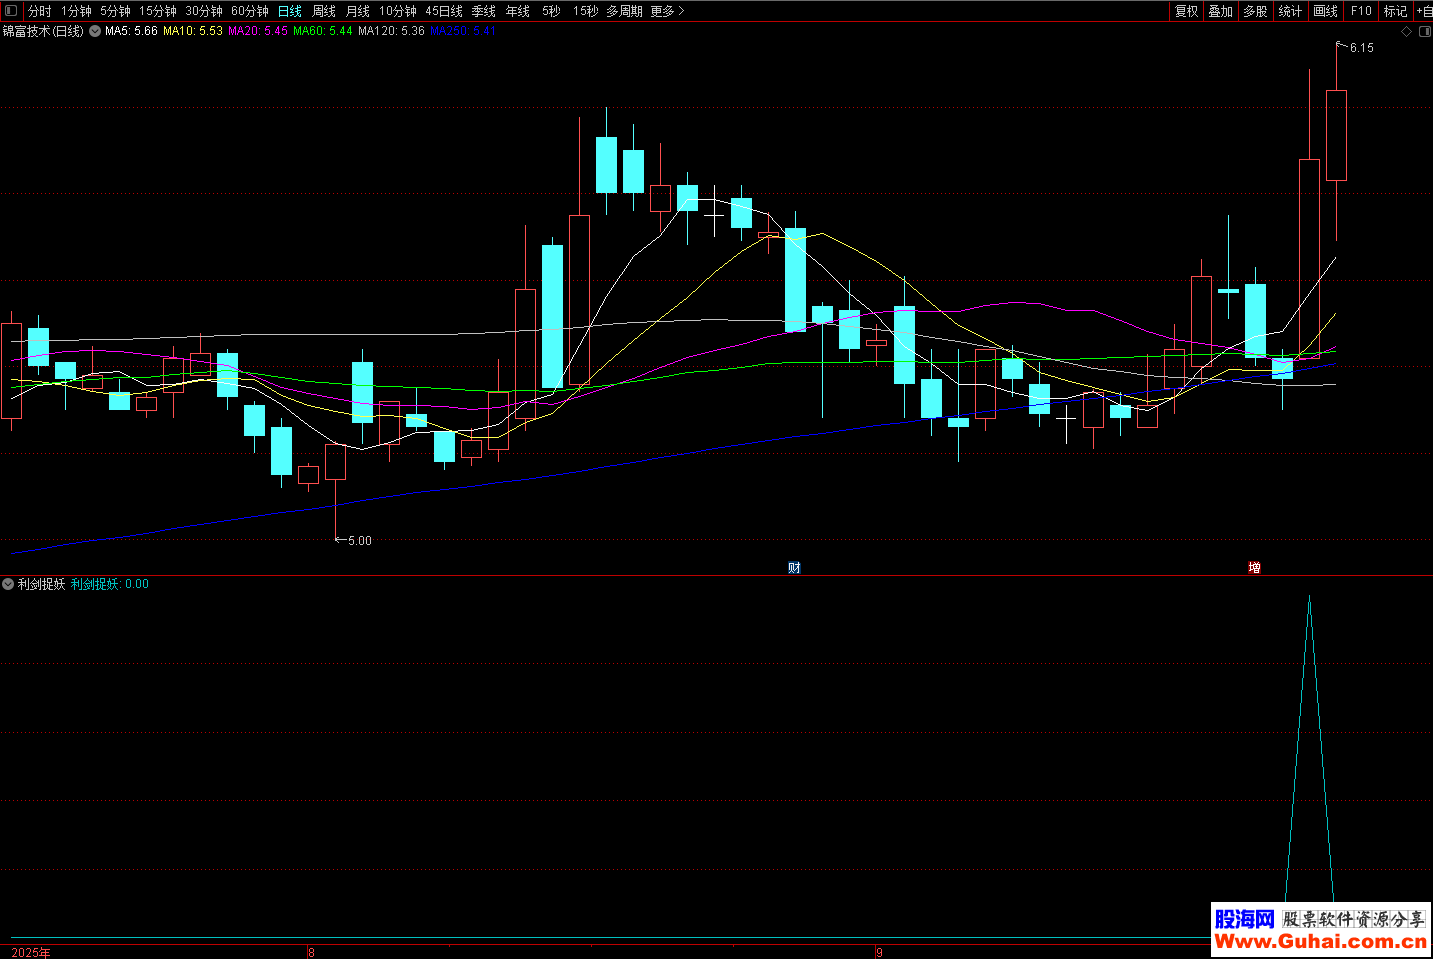Click the latest red candlestick at 6.15
The image size is (1433, 959).
pyautogui.click(x=1336, y=135)
